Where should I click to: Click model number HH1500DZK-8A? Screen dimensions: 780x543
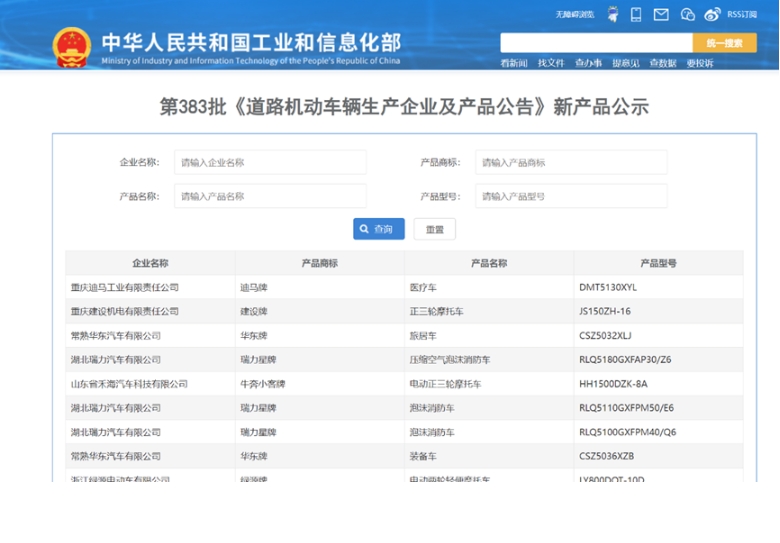pyautogui.click(x=613, y=384)
